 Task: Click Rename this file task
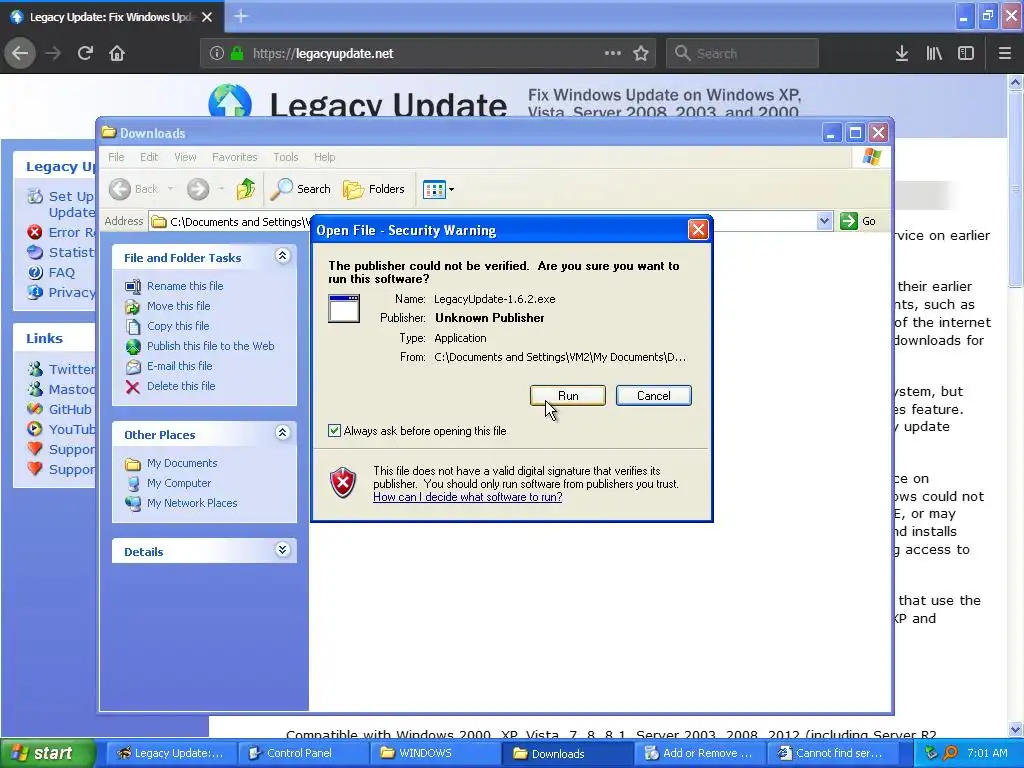pos(185,285)
